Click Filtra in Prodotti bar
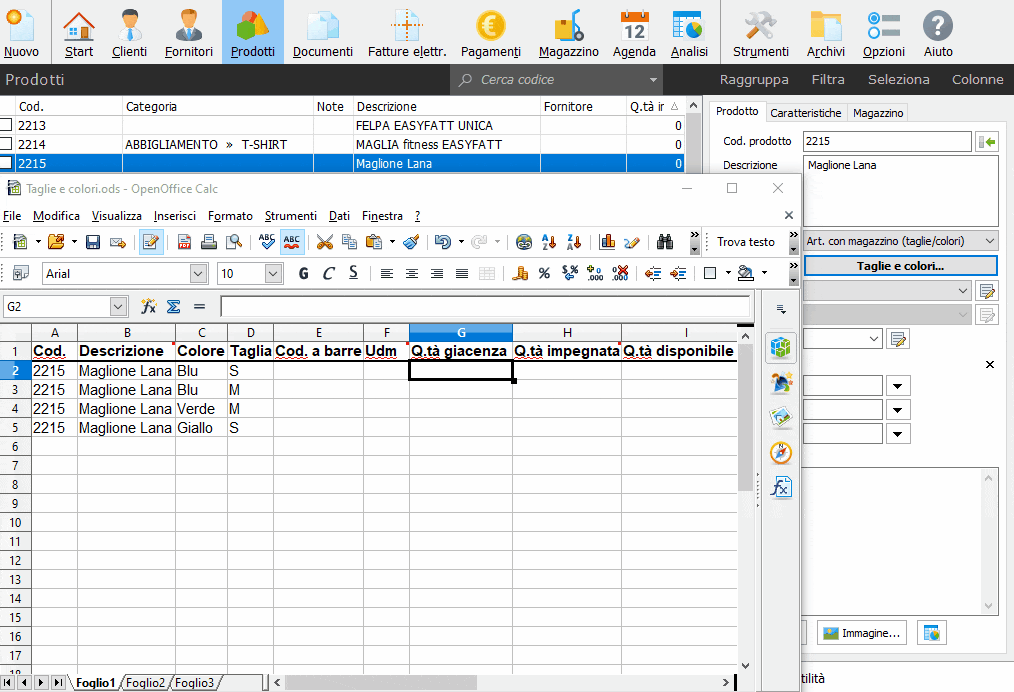1014x692 pixels. point(828,80)
